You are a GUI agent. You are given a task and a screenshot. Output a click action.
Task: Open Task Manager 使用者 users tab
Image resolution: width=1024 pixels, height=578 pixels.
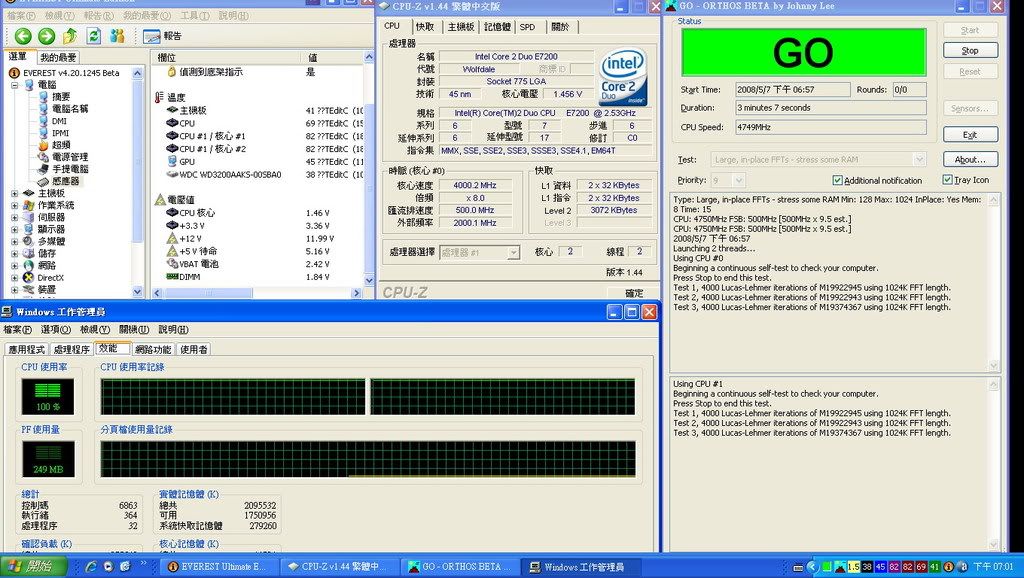pyautogui.click(x=193, y=349)
